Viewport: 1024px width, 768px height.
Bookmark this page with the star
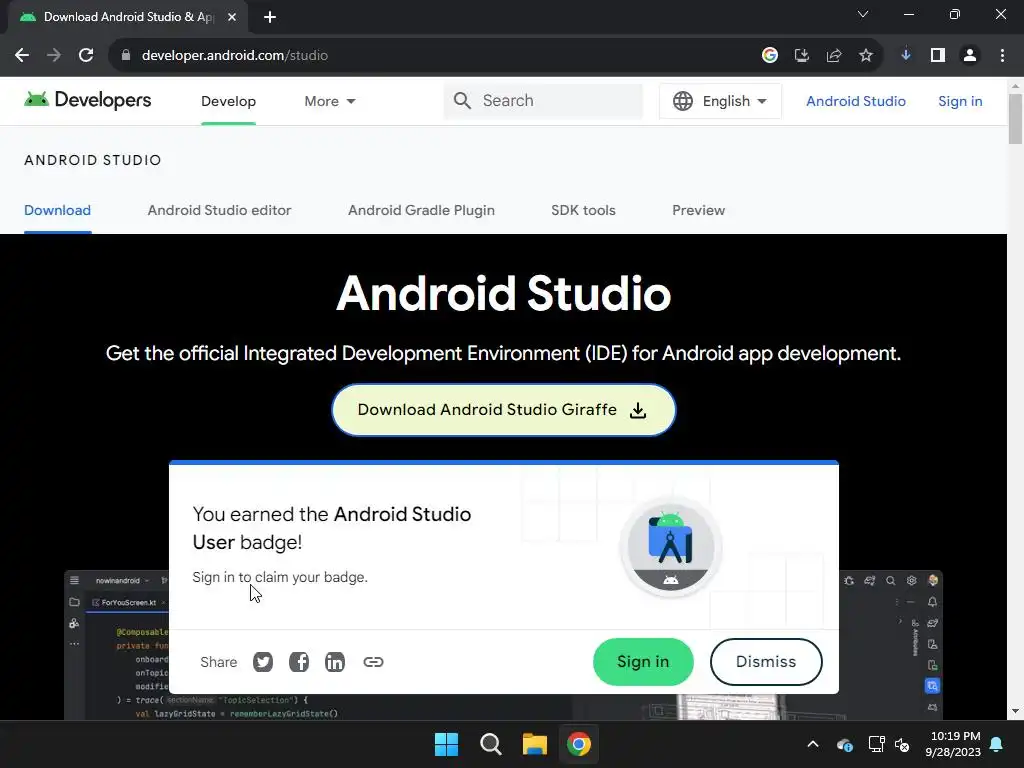tap(866, 56)
